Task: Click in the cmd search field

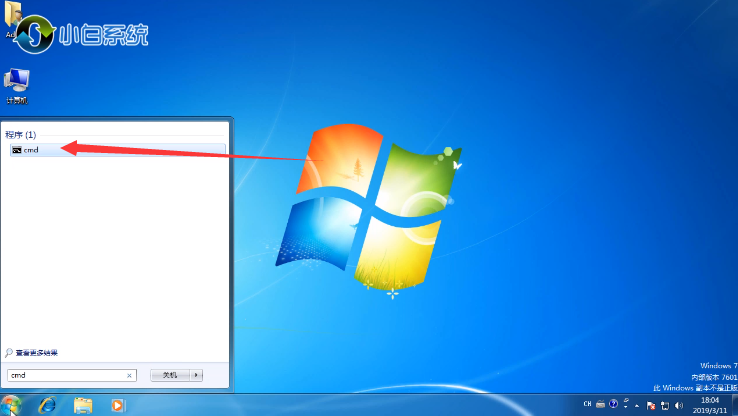Action: [65, 375]
